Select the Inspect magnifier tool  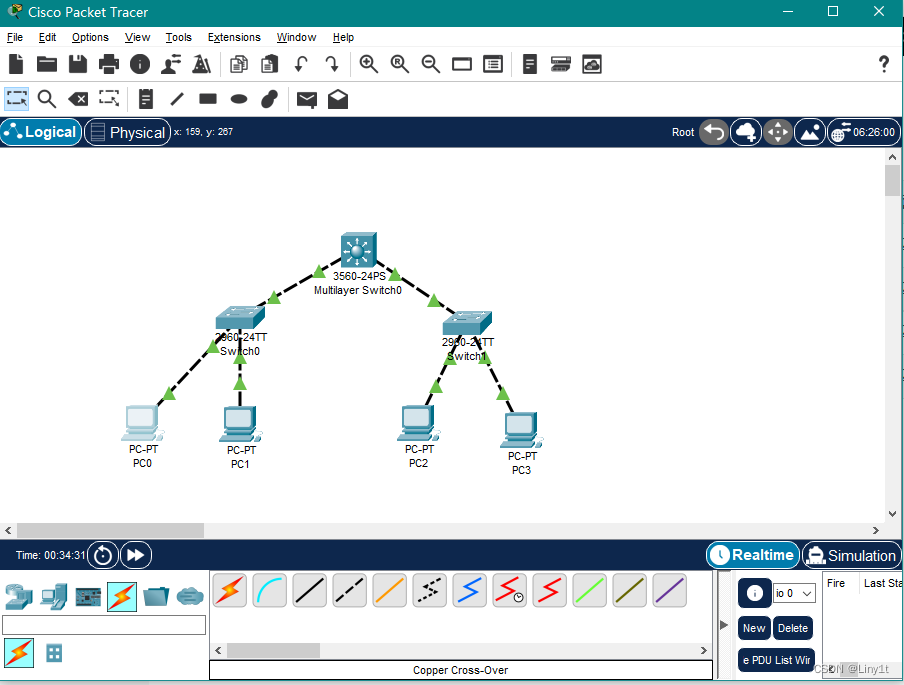click(x=47, y=99)
